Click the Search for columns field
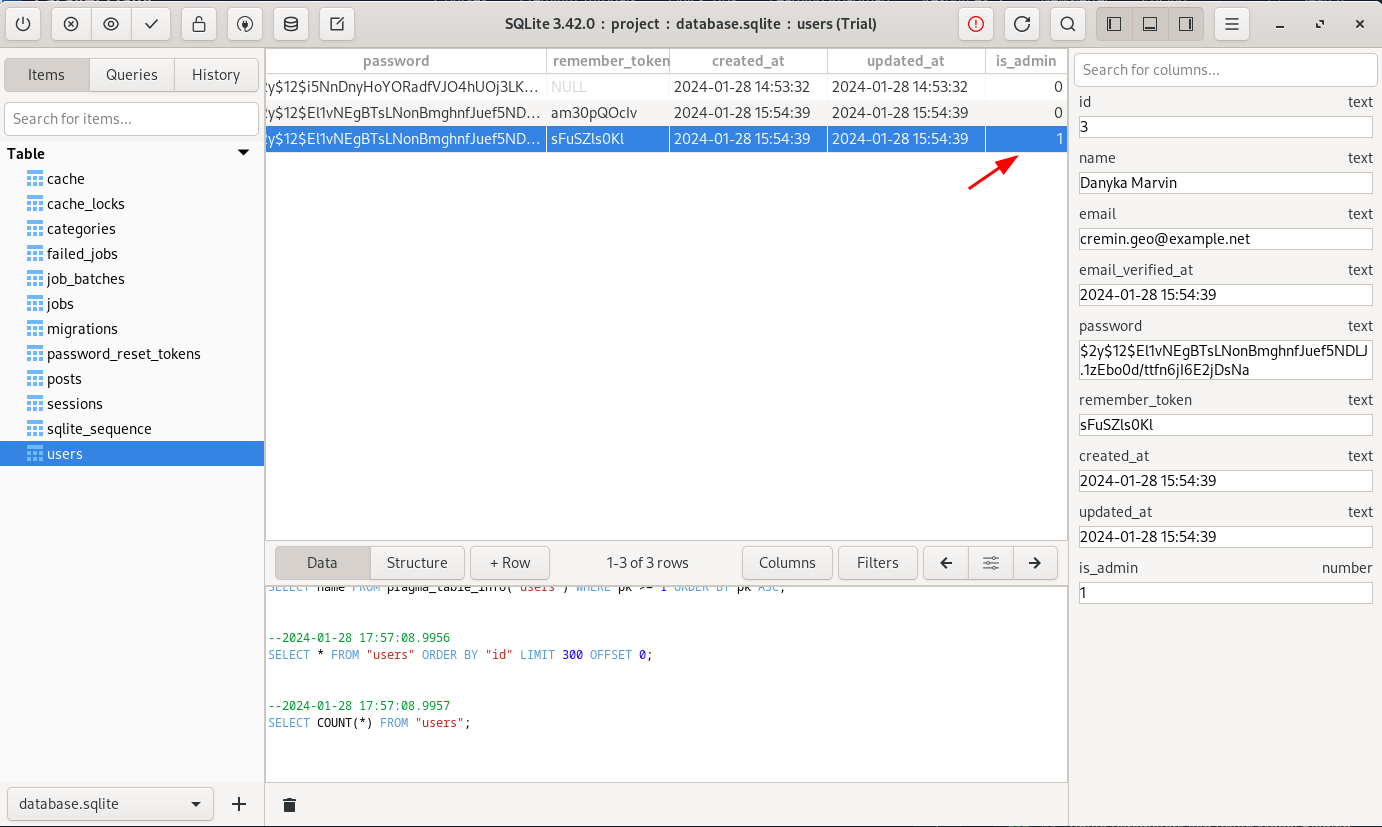Viewport: 1382px width, 827px height. click(x=1225, y=70)
